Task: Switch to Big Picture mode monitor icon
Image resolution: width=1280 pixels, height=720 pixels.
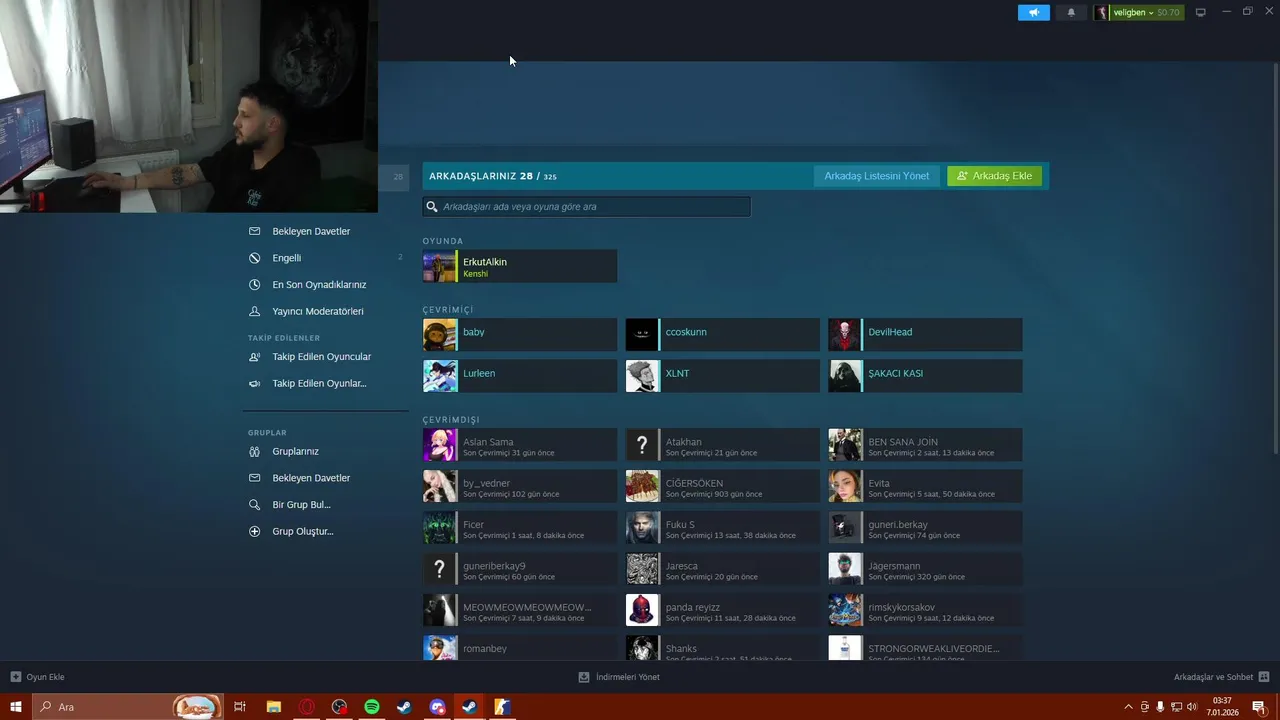Action: pos(1201,12)
